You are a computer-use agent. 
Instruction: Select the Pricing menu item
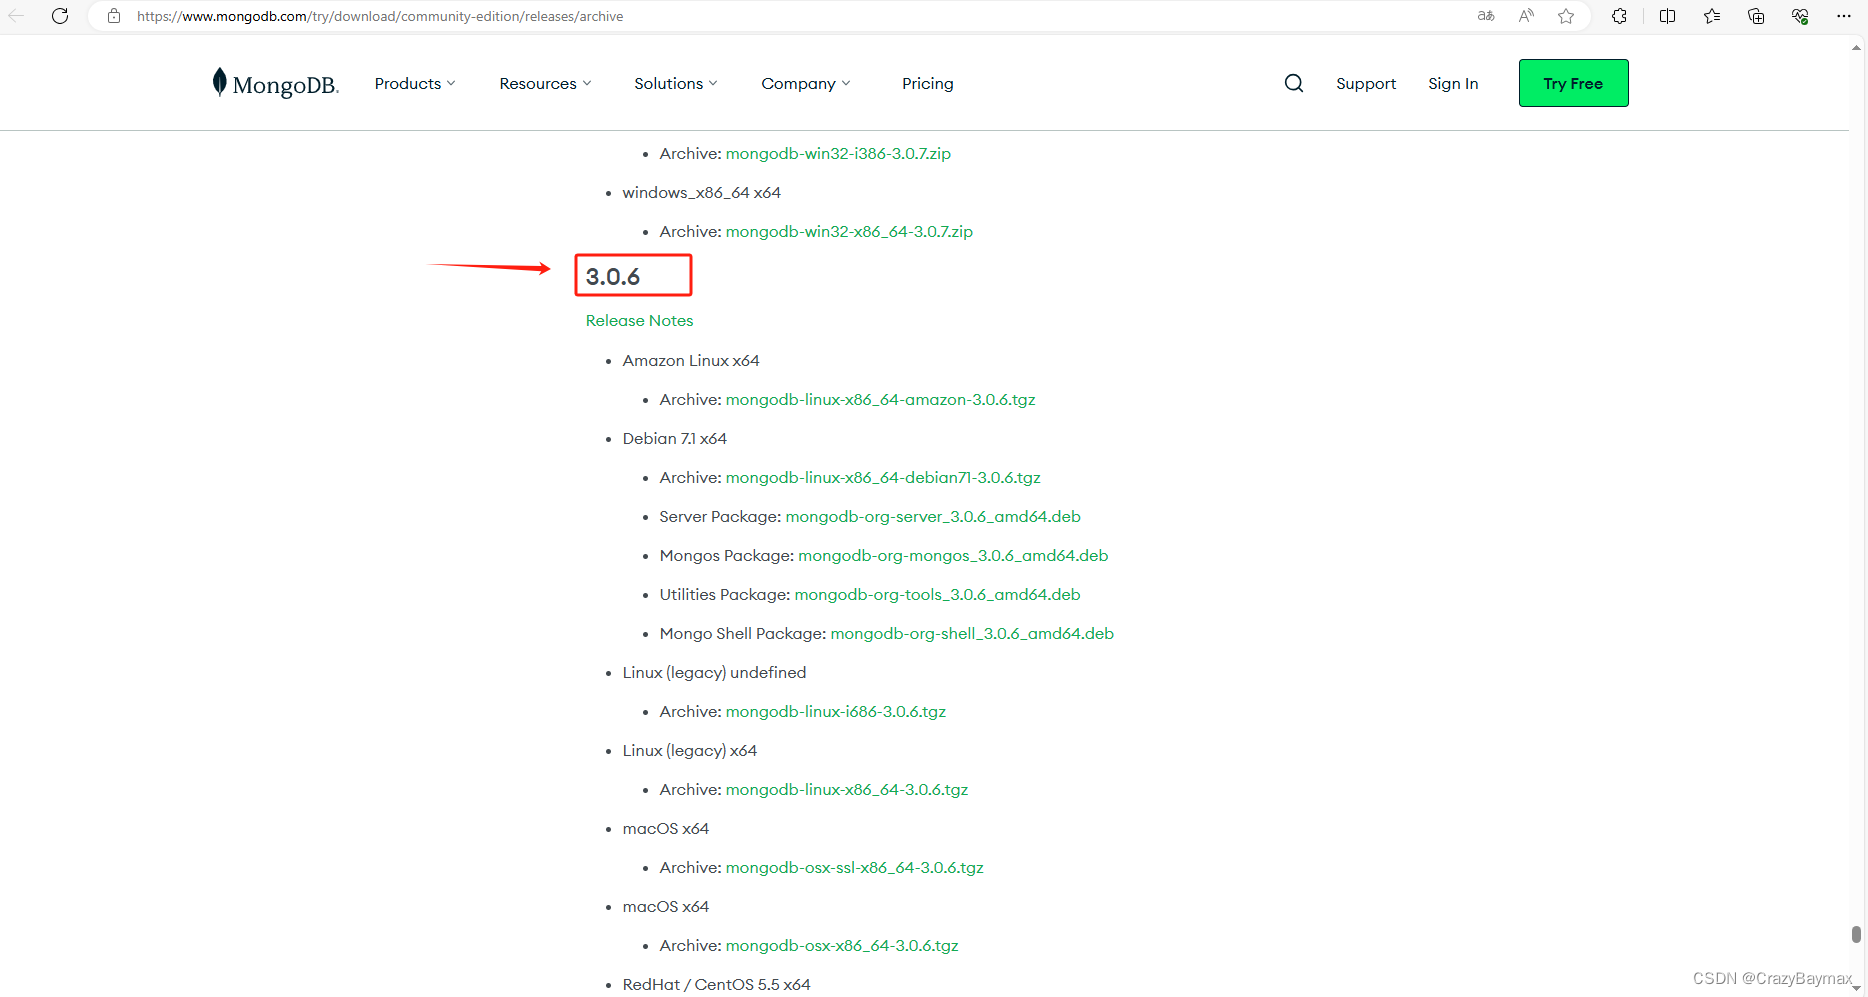pyautogui.click(x=927, y=83)
